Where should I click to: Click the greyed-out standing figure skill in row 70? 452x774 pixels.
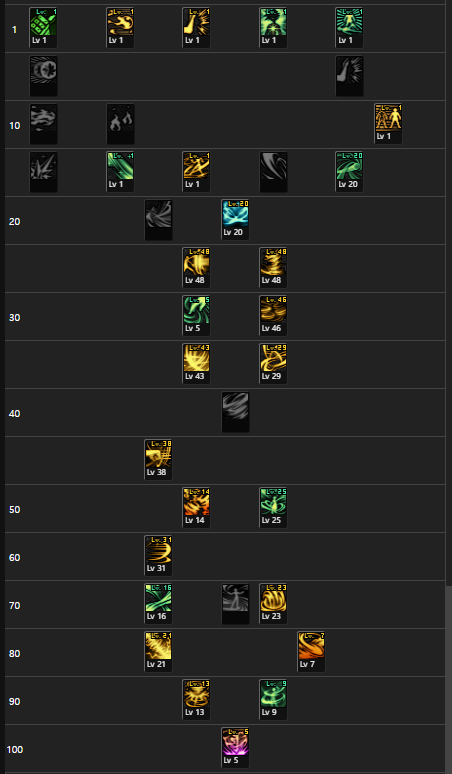coord(235,604)
